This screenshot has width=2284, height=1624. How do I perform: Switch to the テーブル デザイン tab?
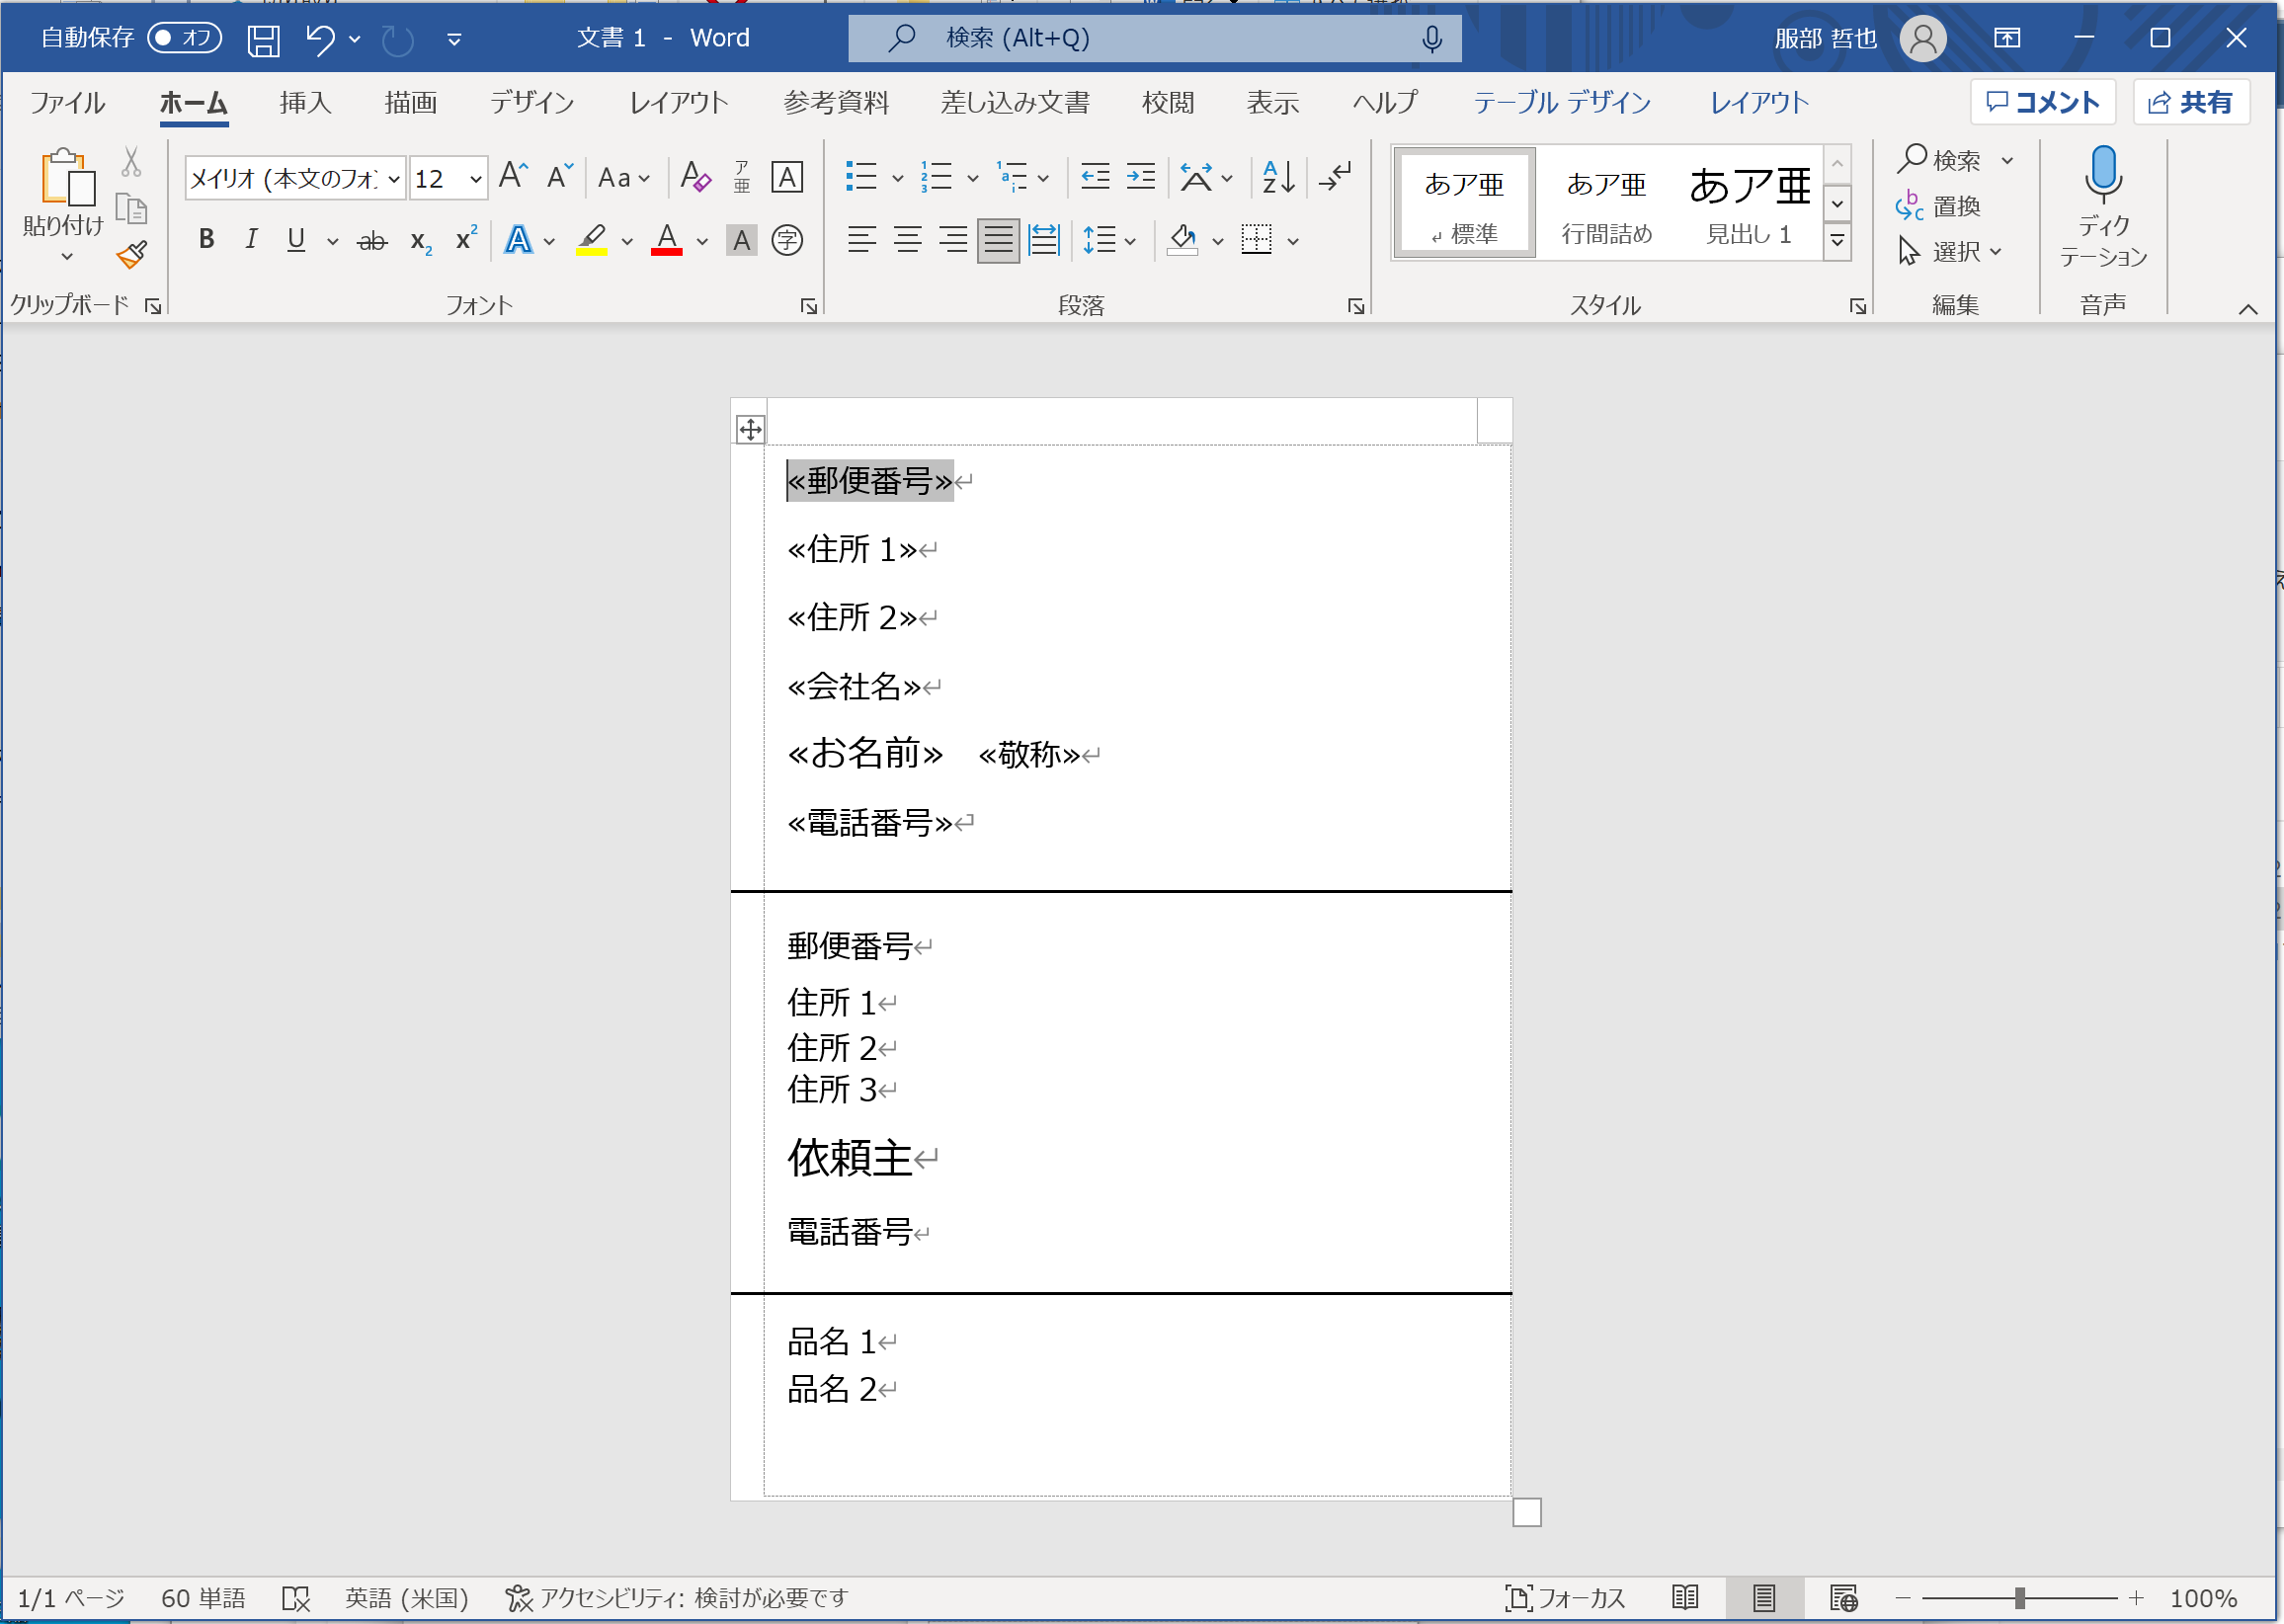pos(1561,102)
